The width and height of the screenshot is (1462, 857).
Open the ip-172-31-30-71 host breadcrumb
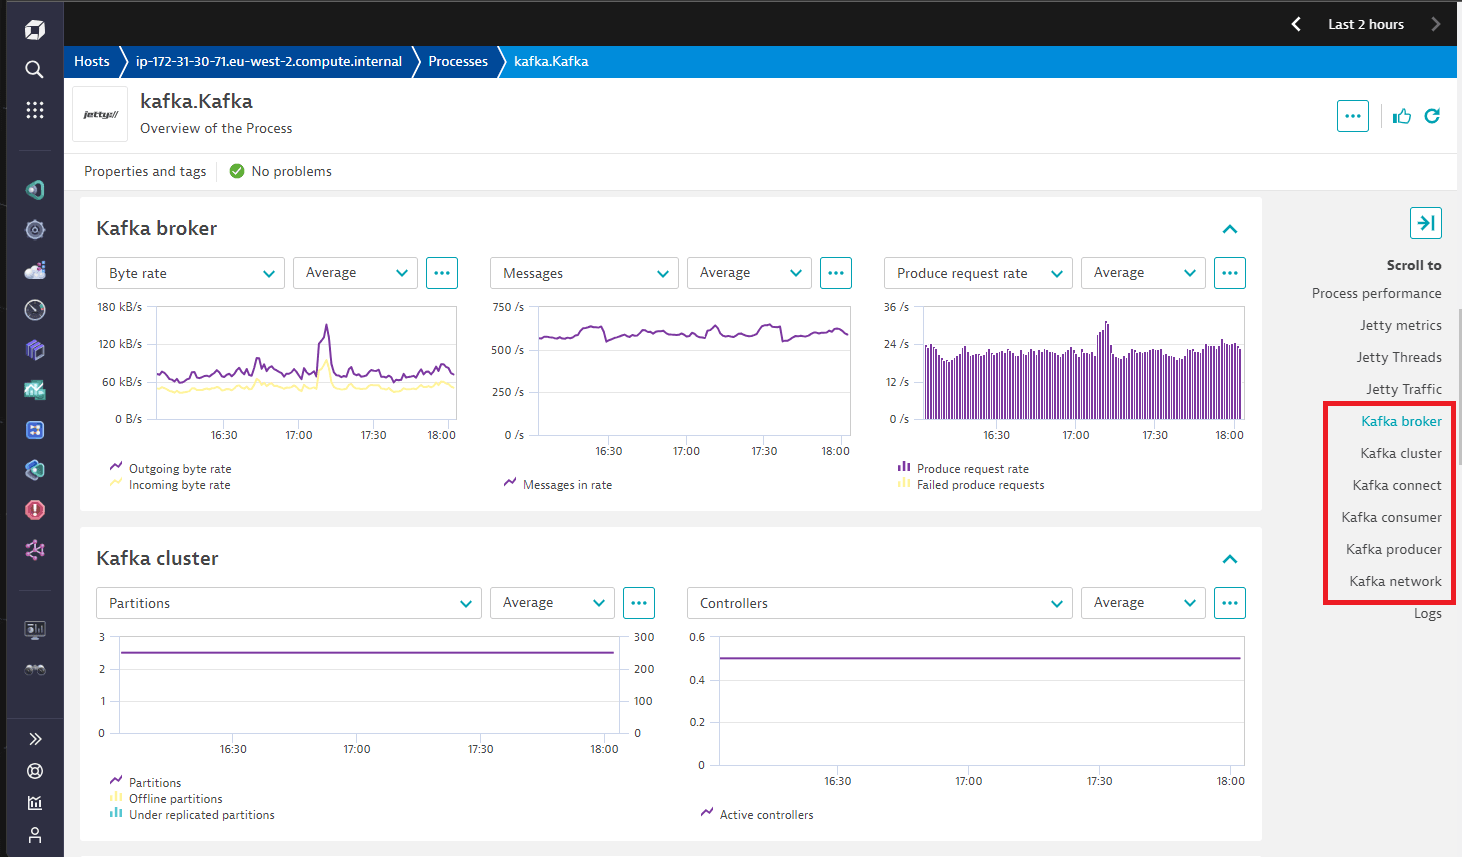(269, 61)
